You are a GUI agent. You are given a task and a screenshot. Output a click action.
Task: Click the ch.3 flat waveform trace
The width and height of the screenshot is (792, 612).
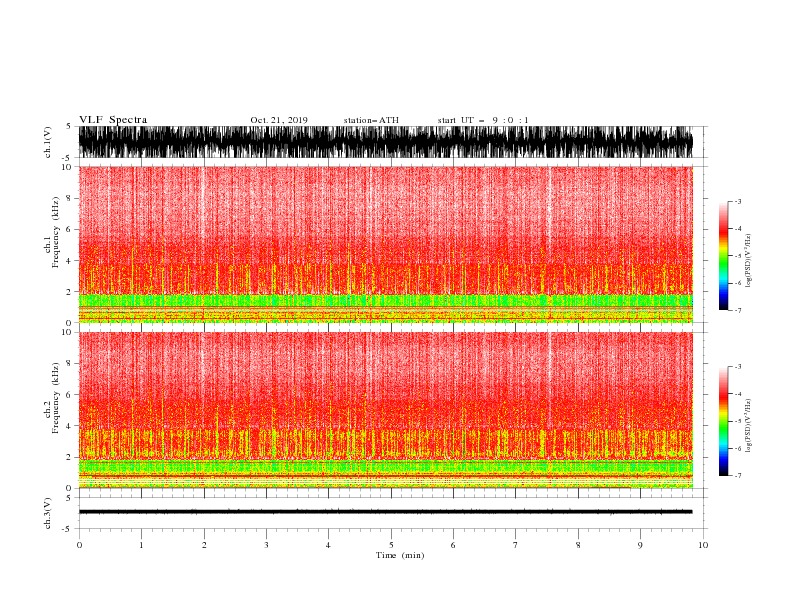(x=385, y=512)
